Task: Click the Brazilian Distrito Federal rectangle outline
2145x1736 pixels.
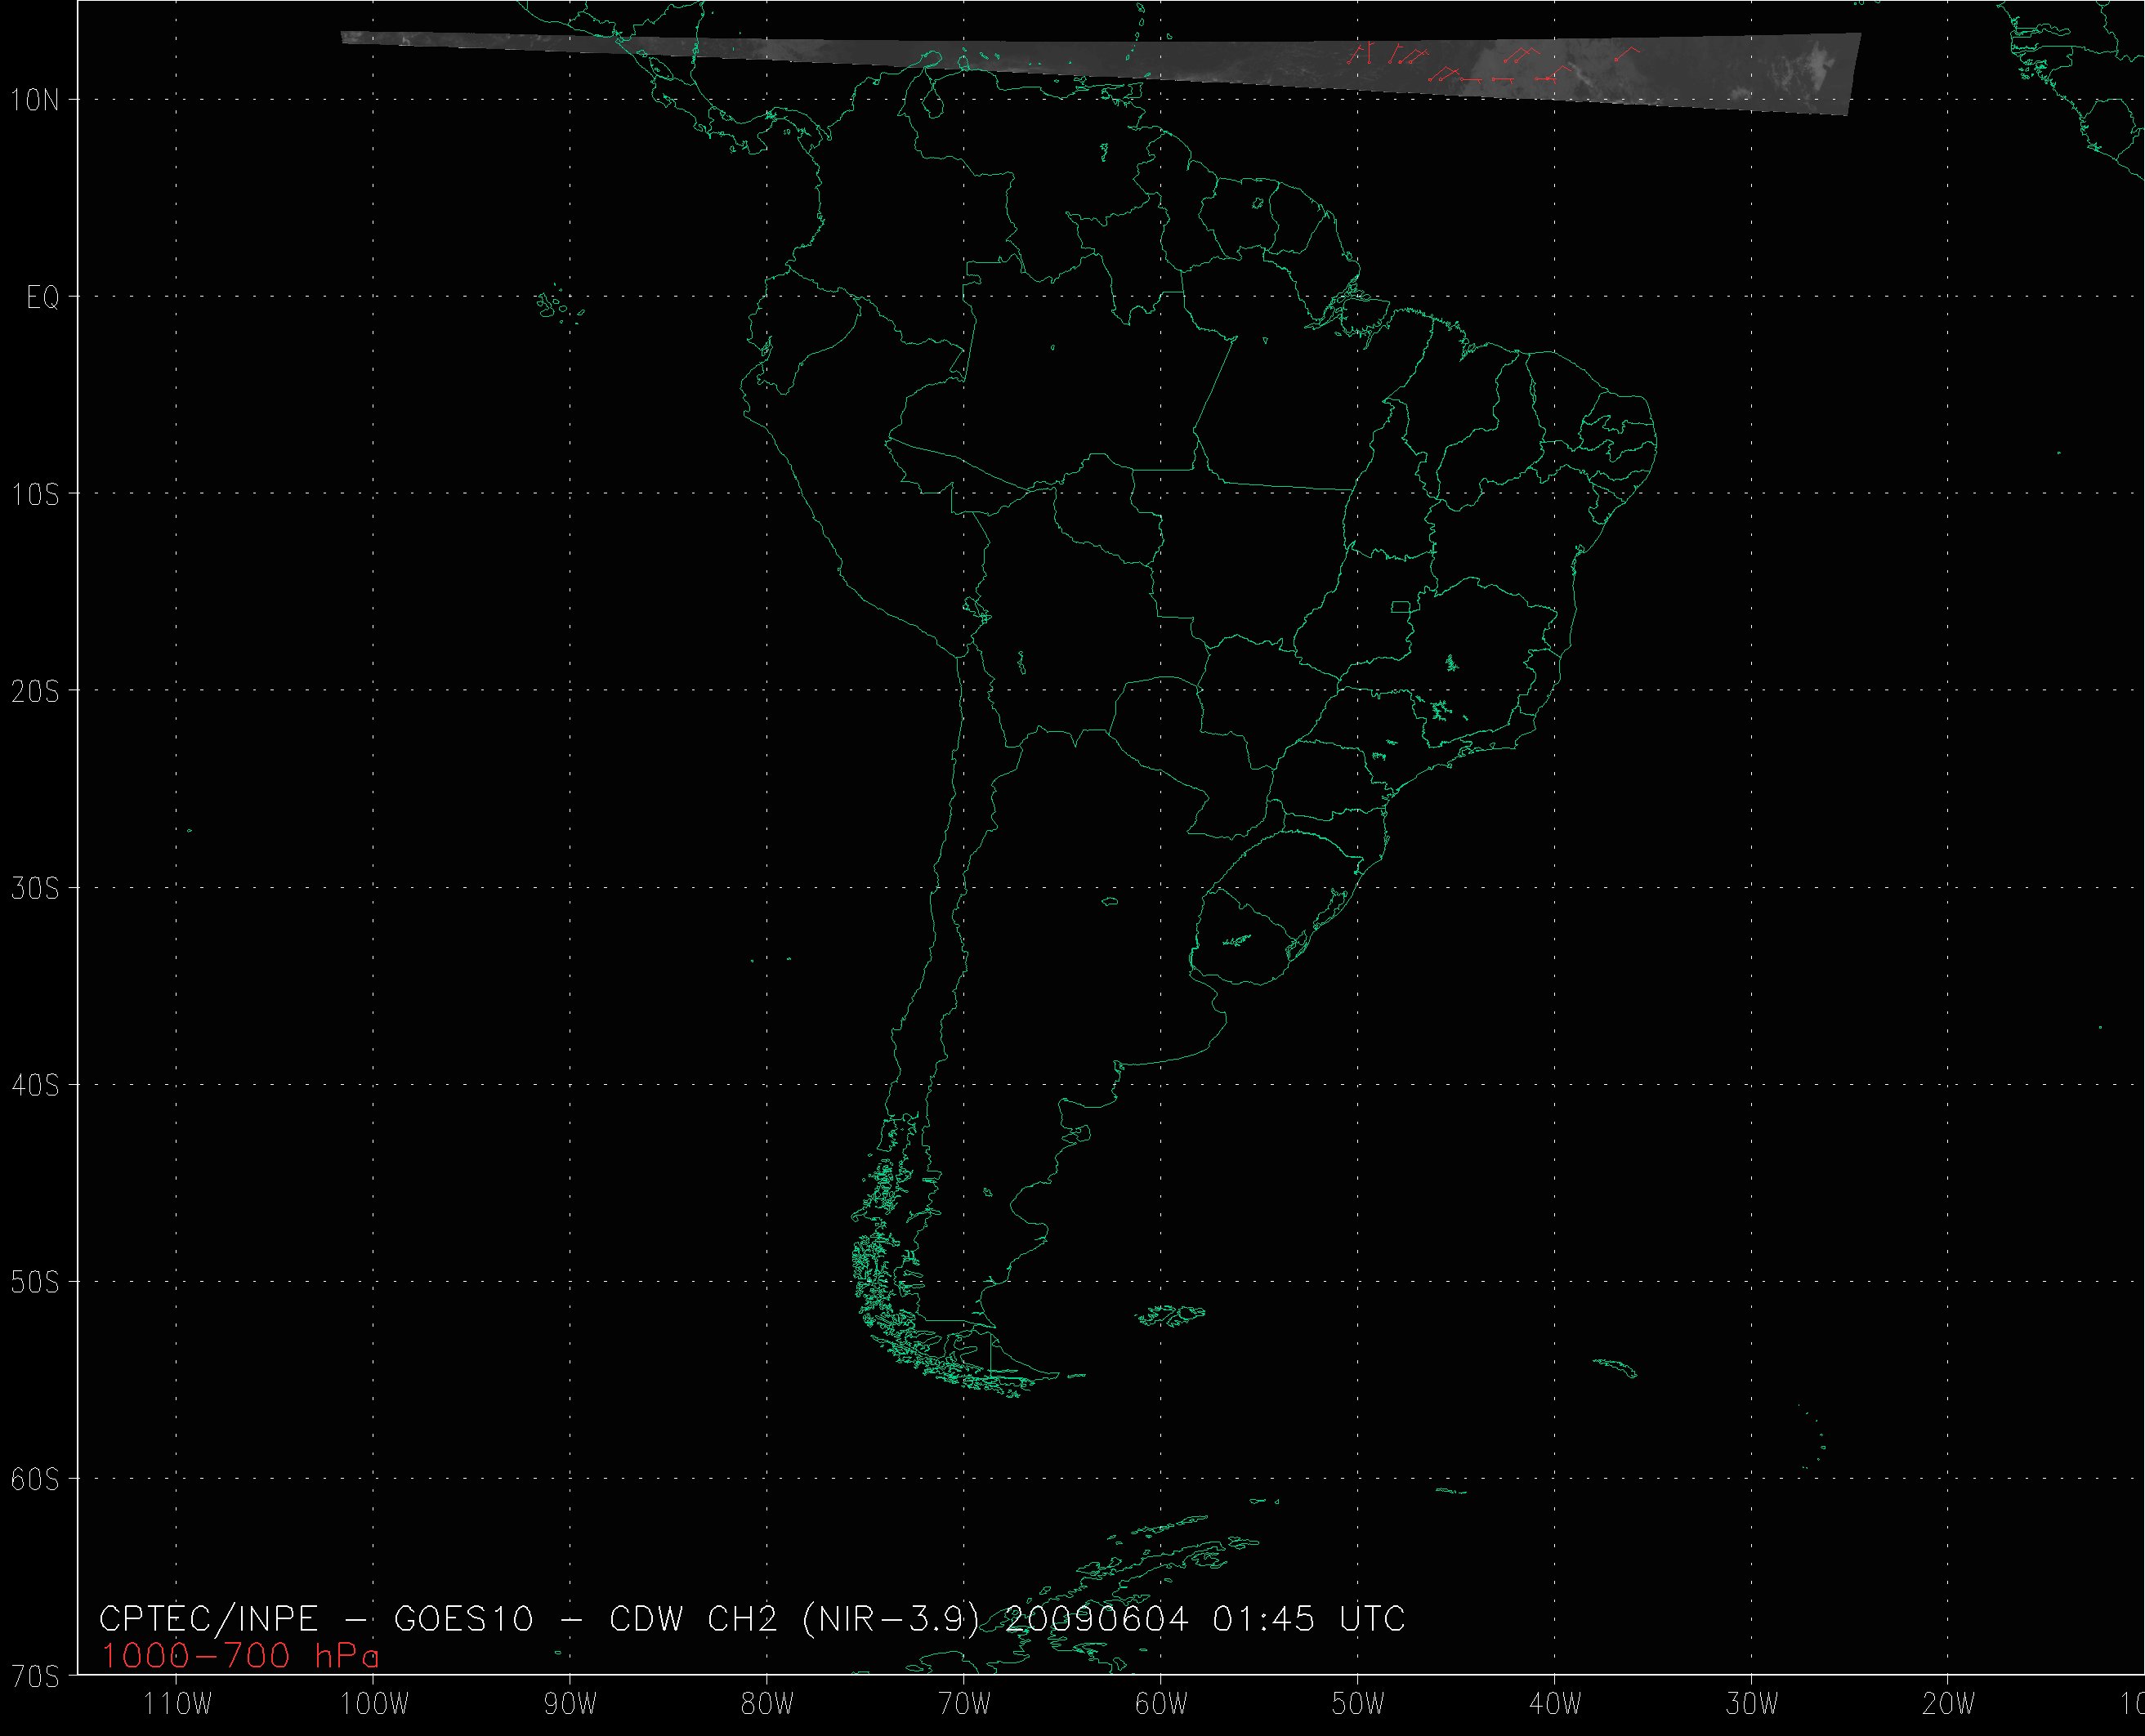Action: point(1402,606)
